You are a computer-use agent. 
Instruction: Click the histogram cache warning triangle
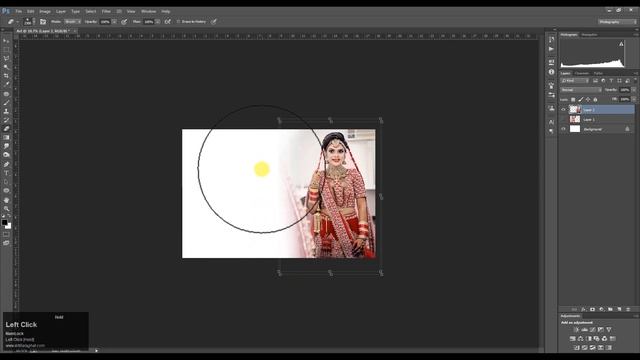click(621, 44)
